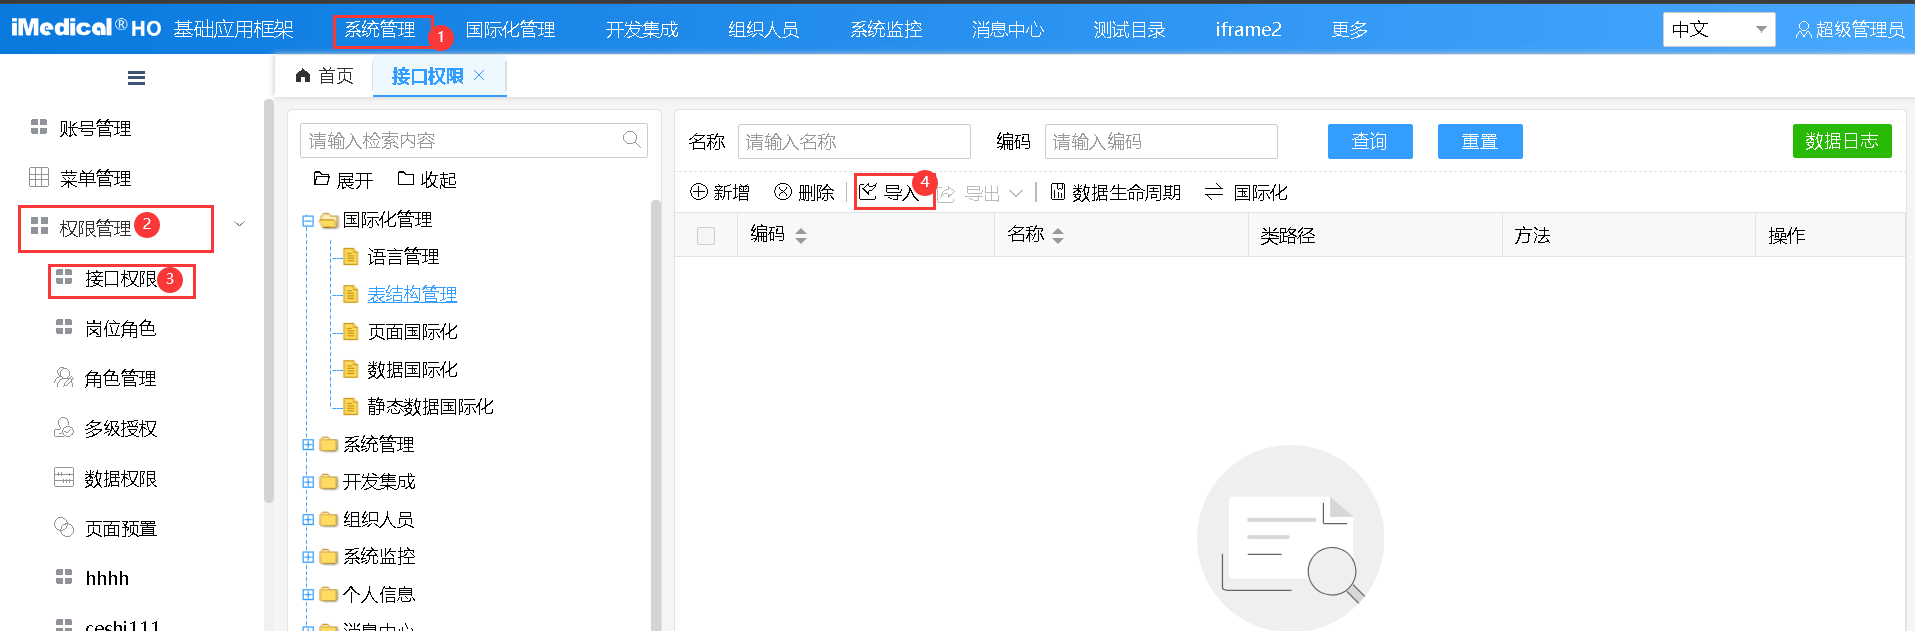1915x631 pixels.
Task: Click the 菜单管理 grid icon
Action: point(39,177)
